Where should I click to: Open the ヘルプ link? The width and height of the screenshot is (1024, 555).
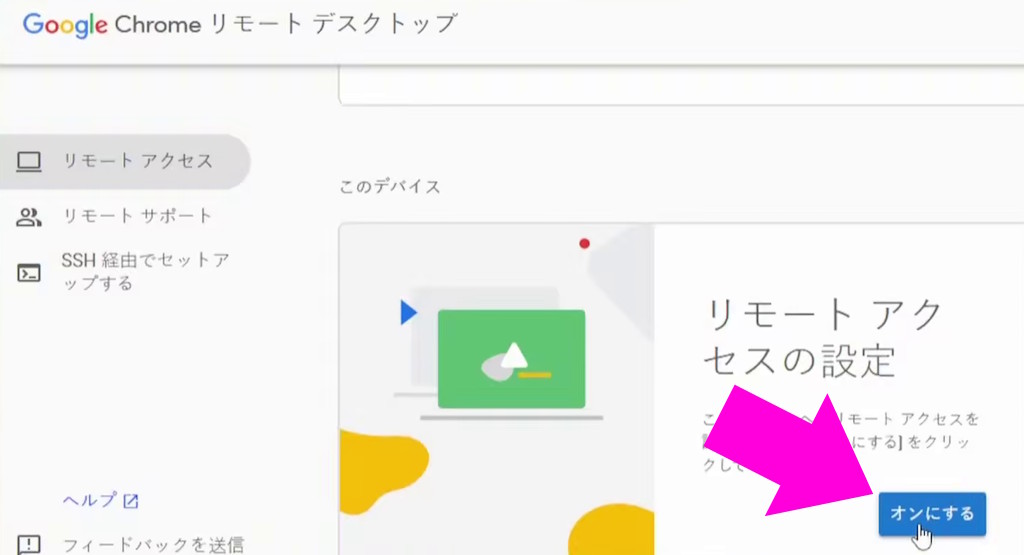coord(89,500)
